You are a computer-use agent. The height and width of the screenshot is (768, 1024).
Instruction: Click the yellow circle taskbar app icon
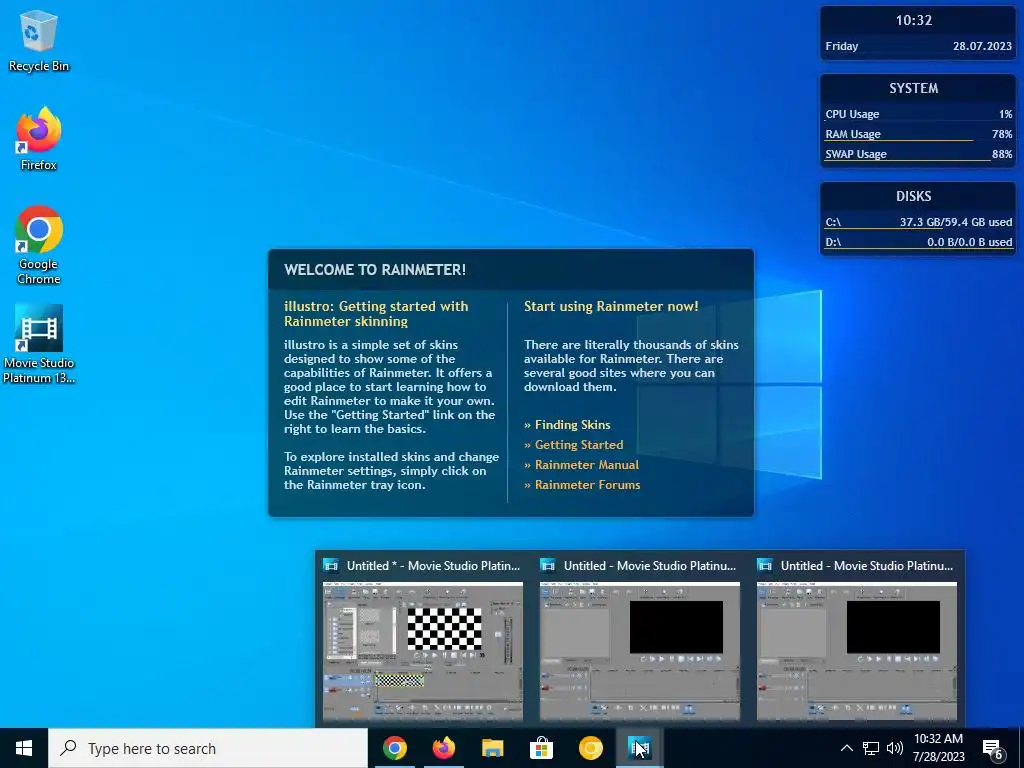(x=590, y=748)
